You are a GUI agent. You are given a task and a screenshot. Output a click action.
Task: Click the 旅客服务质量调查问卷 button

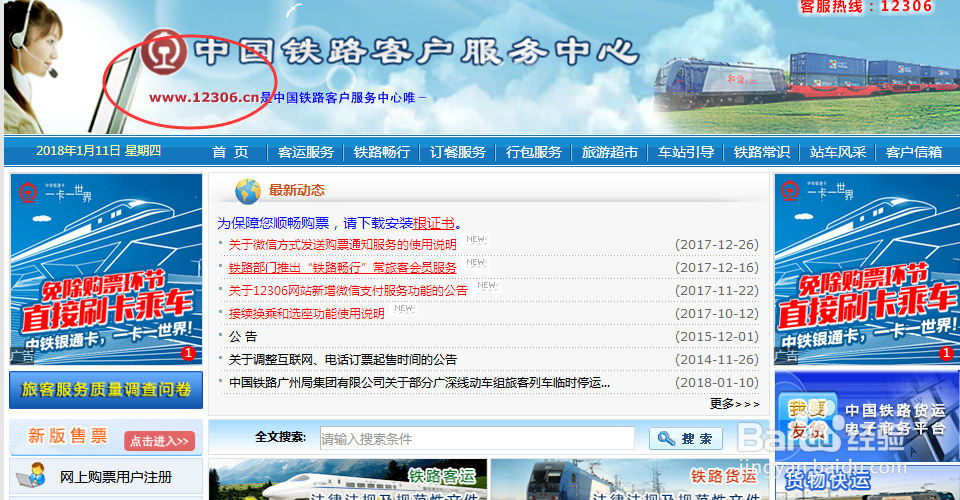106,389
